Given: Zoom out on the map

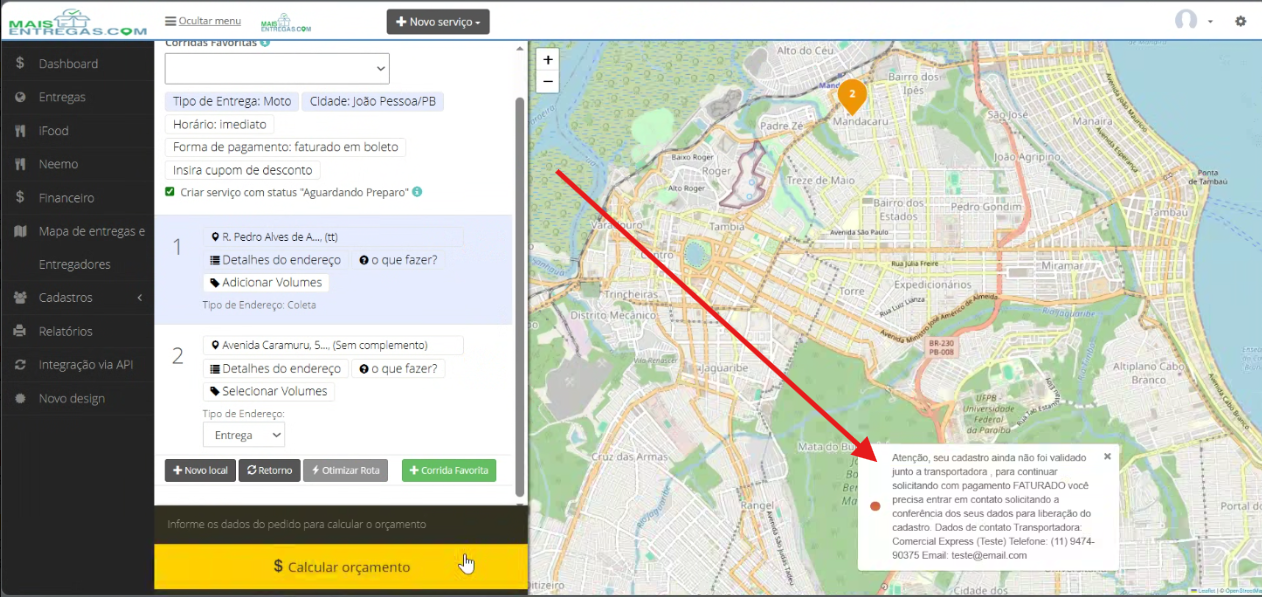Looking at the screenshot, I should [x=548, y=82].
